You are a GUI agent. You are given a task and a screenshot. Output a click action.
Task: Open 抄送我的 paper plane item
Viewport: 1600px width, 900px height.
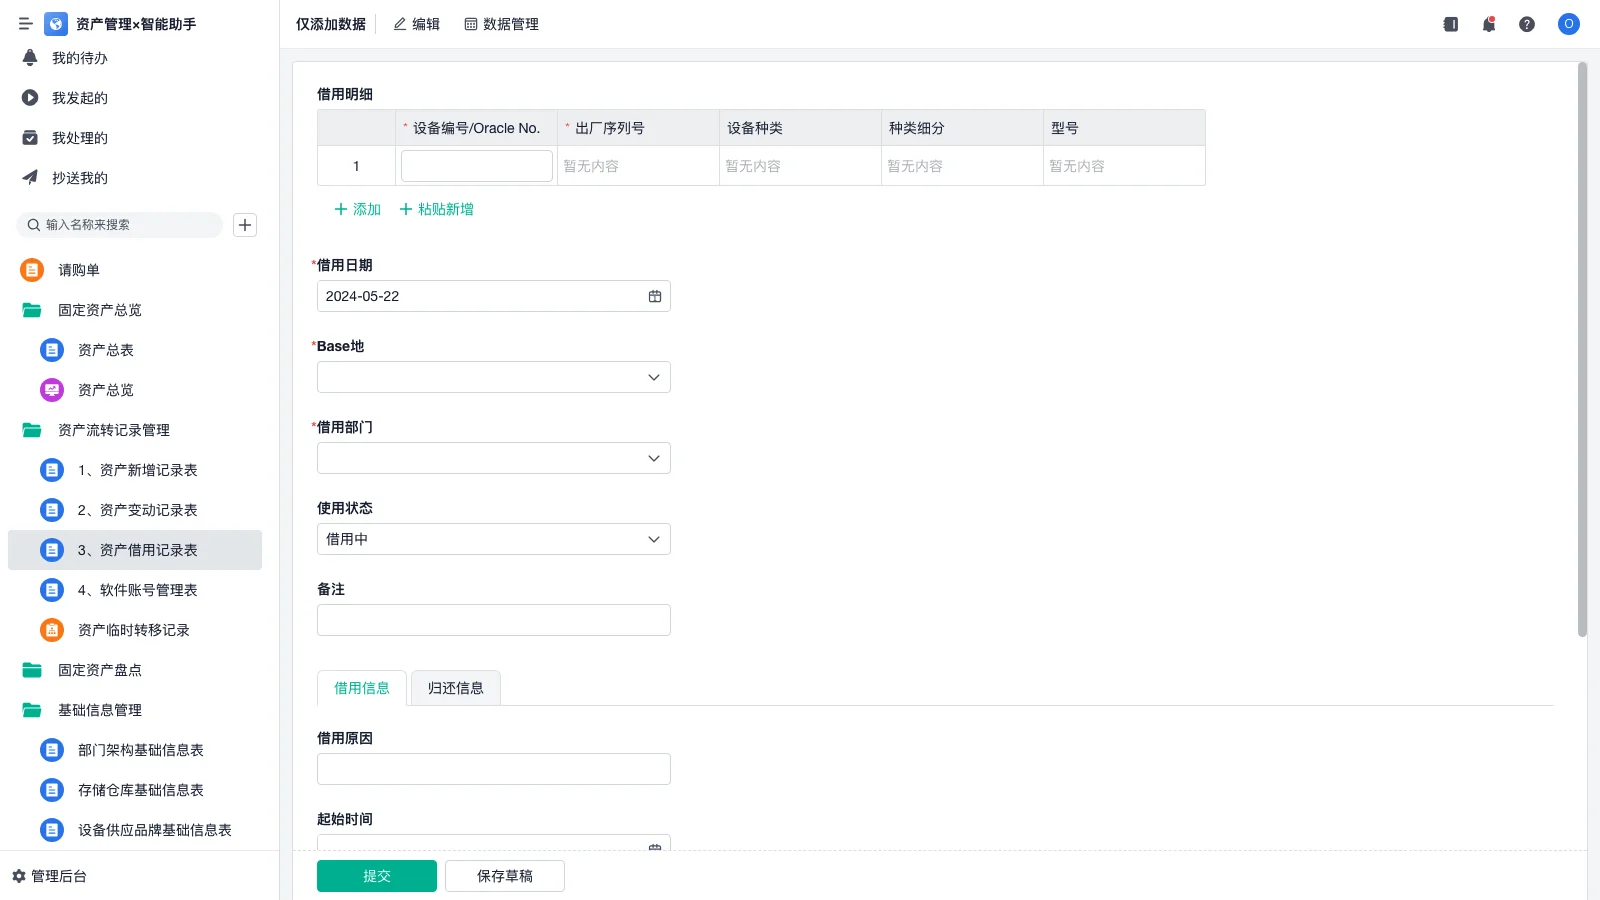point(30,178)
